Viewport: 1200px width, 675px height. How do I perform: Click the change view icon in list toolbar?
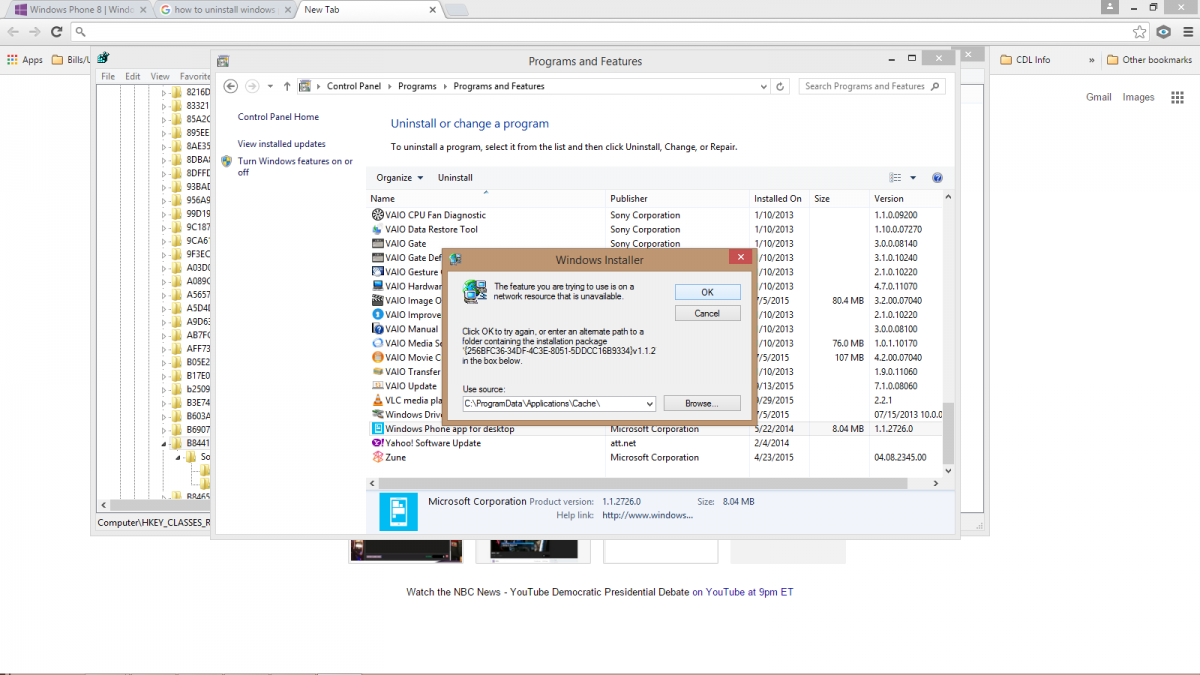pos(895,178)
